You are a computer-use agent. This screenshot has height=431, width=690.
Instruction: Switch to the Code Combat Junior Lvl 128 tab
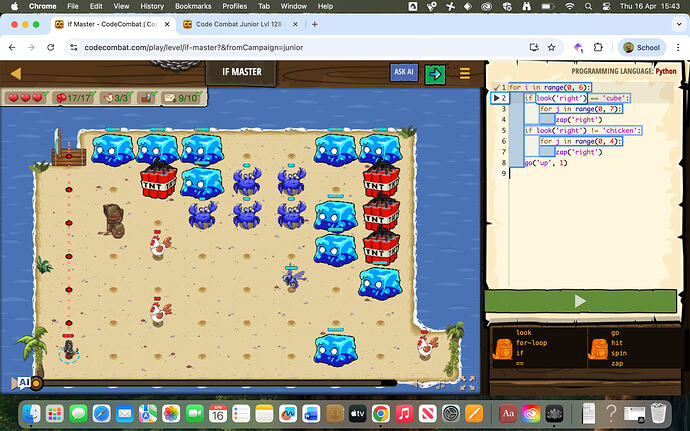tap(239, 24)
